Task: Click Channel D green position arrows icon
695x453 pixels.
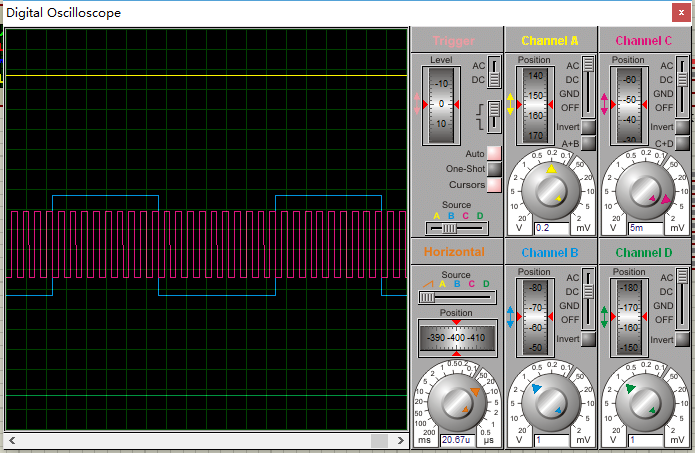Action: point(604,317)
